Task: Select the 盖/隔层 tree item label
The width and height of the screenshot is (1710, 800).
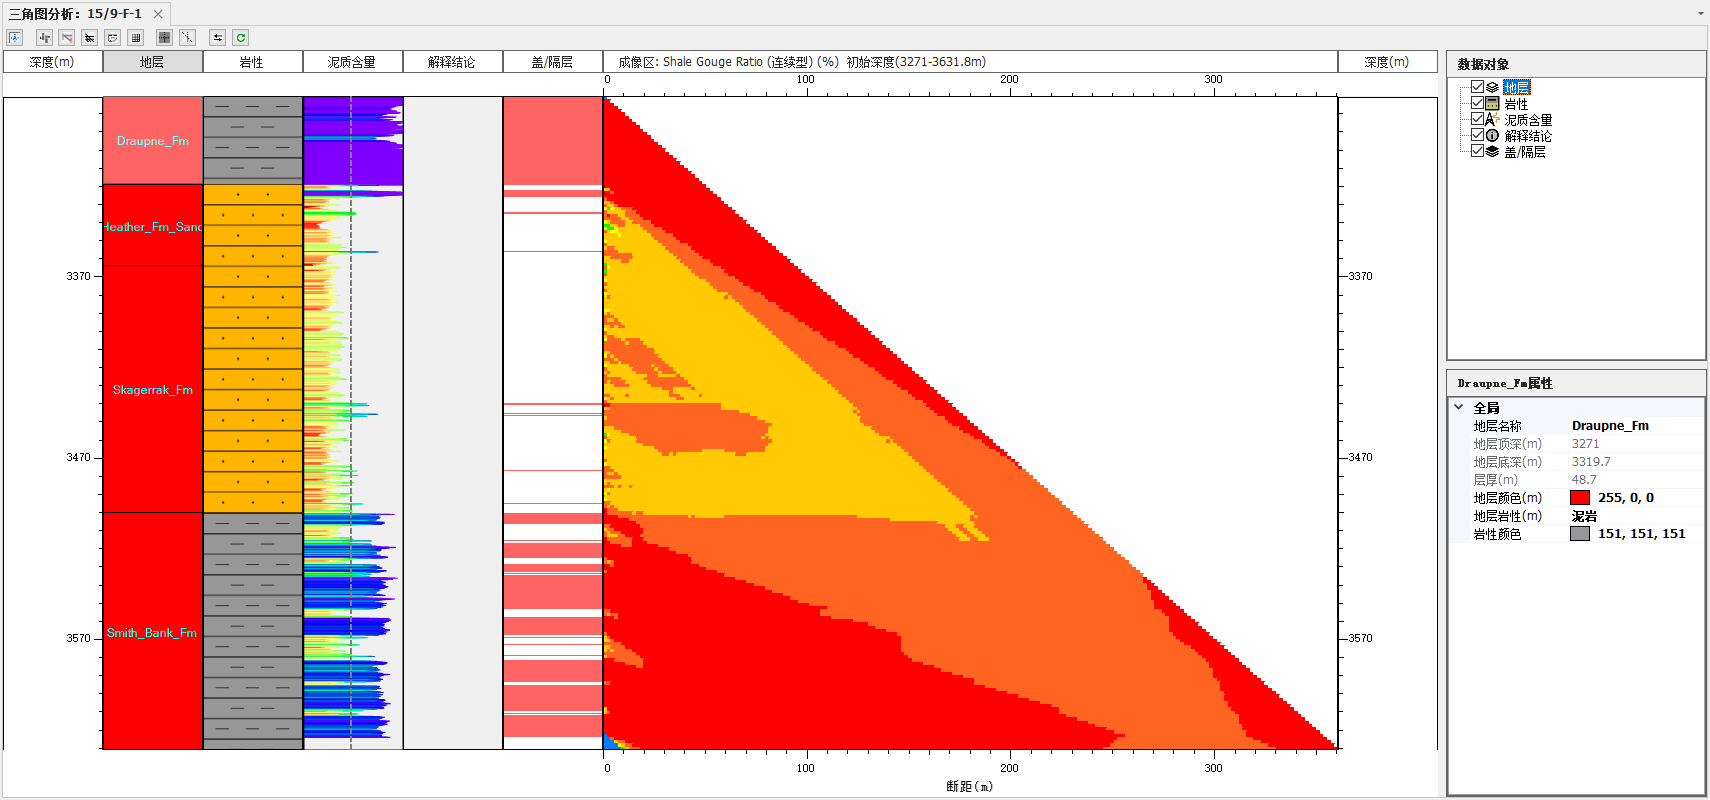Action: click(x=1525, y=151)
